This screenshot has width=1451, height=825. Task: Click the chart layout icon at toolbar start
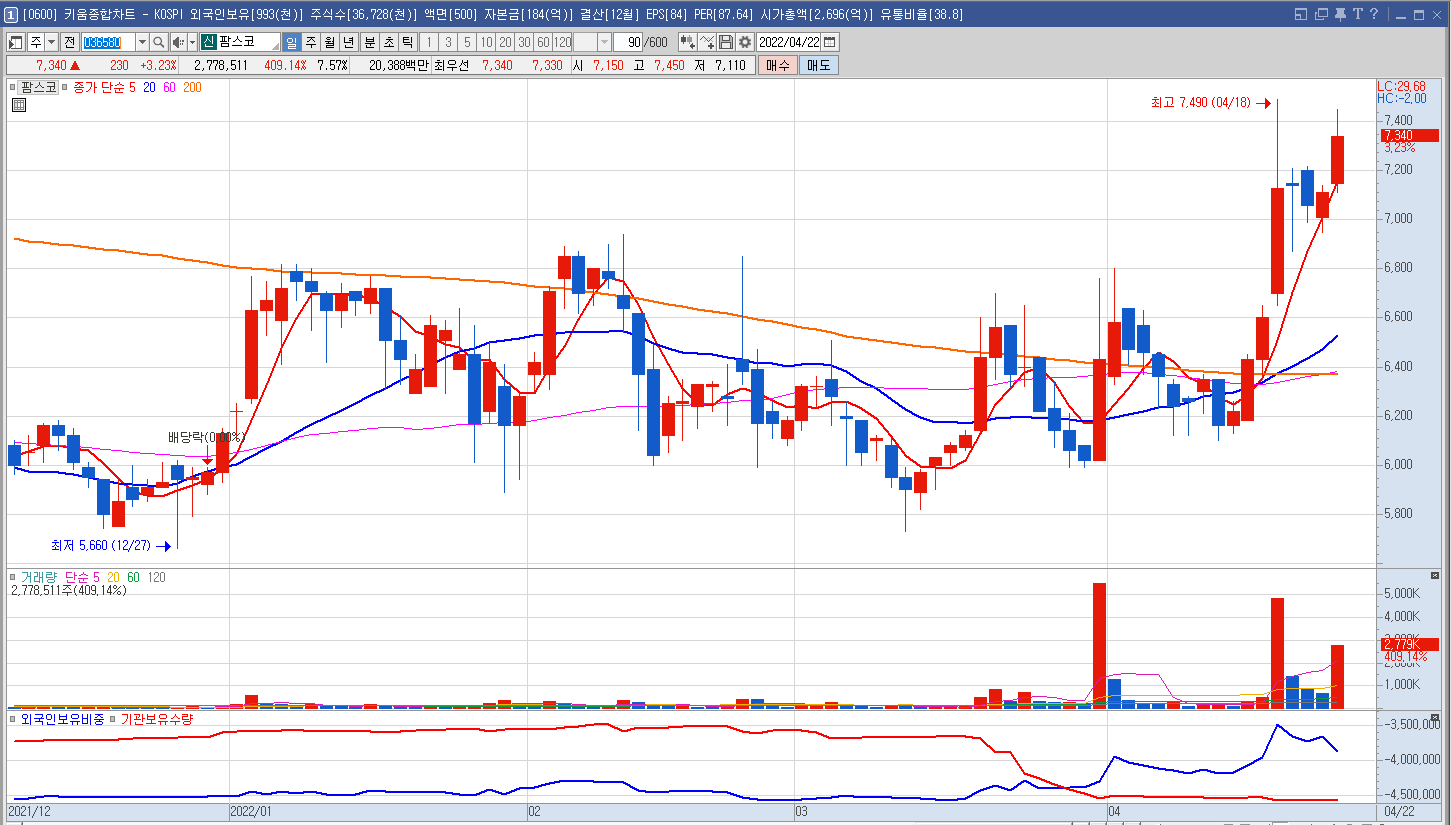(16, 42)
